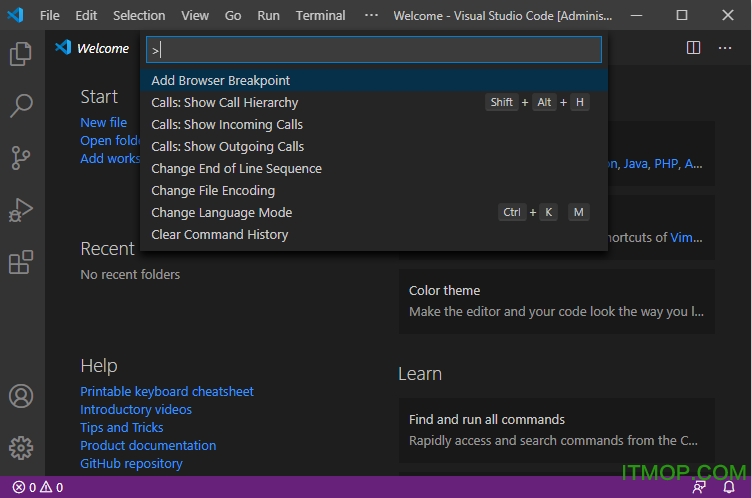
Task: Show errors and warnings status item
Action: point(37,487)
